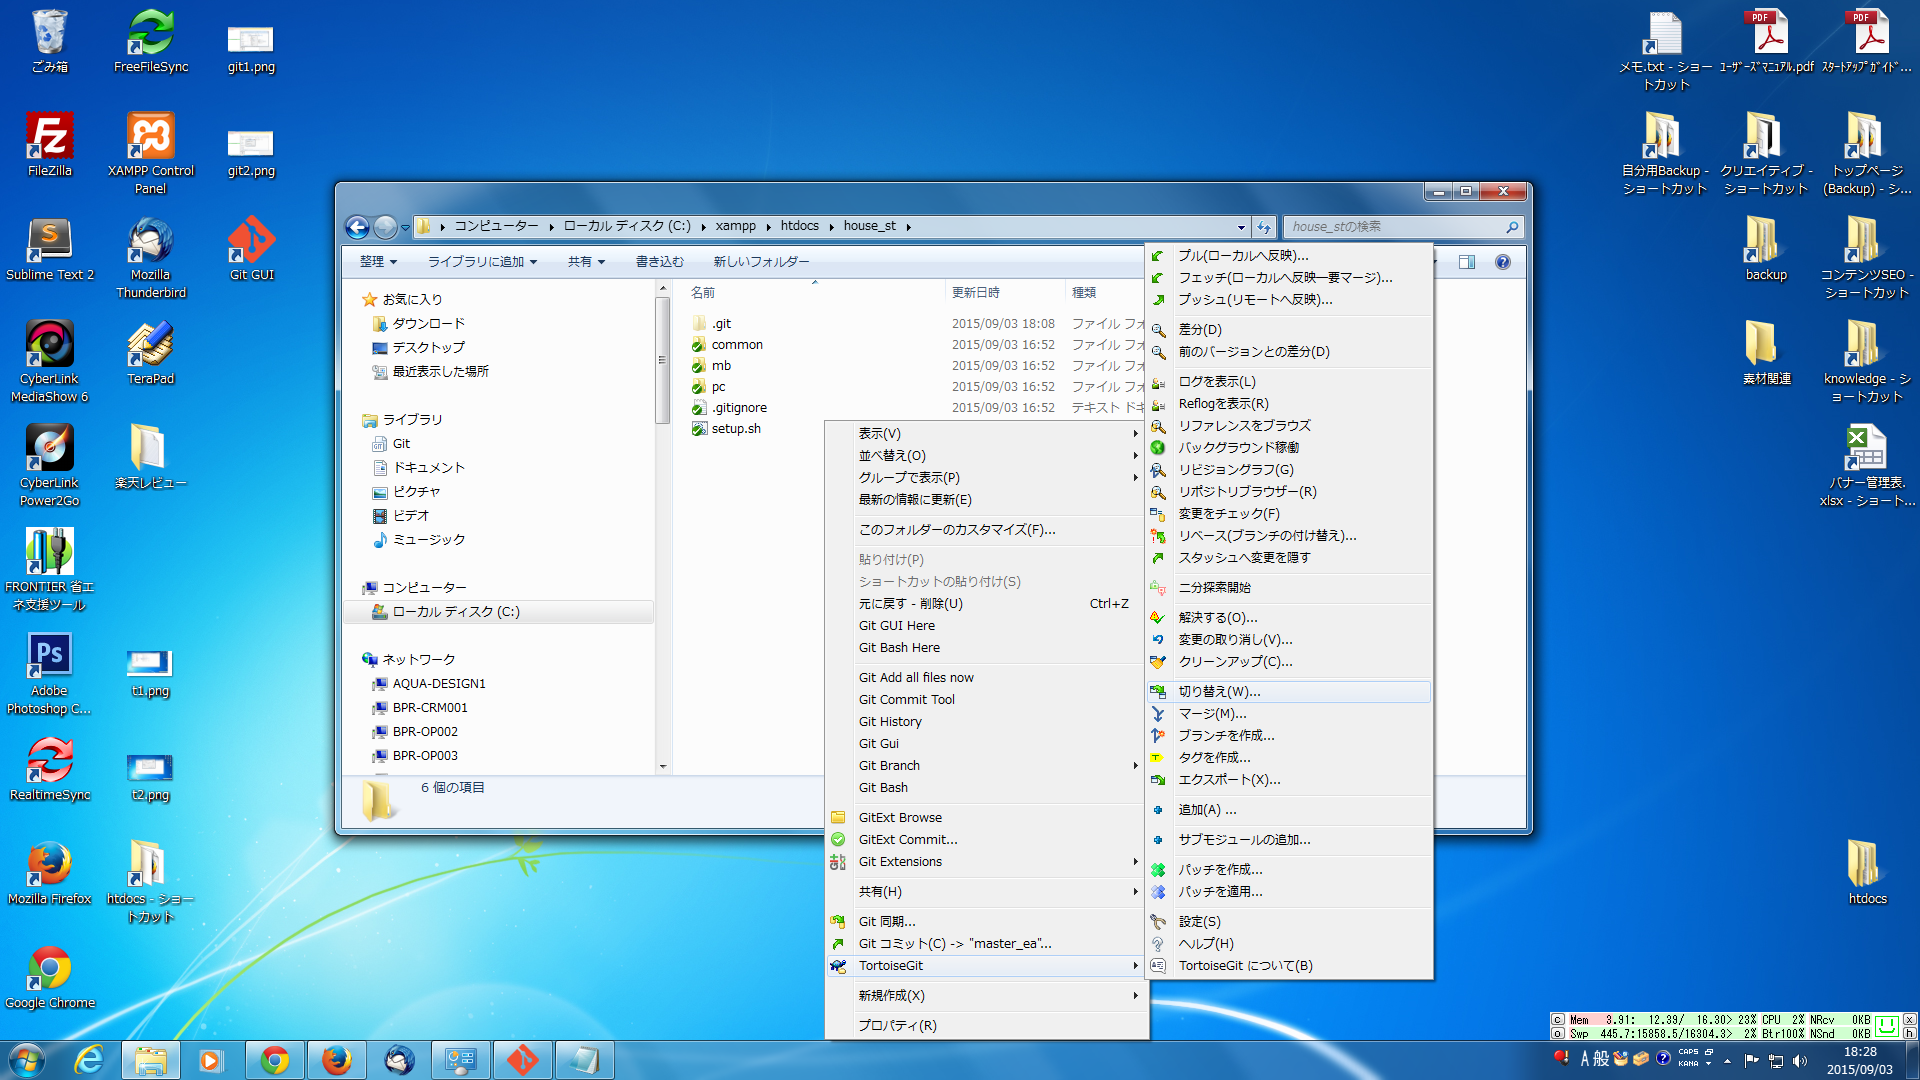Select ダウンロード in the navigation tree
Screen dimensions: 1920x1080
(x=428, y=324)
